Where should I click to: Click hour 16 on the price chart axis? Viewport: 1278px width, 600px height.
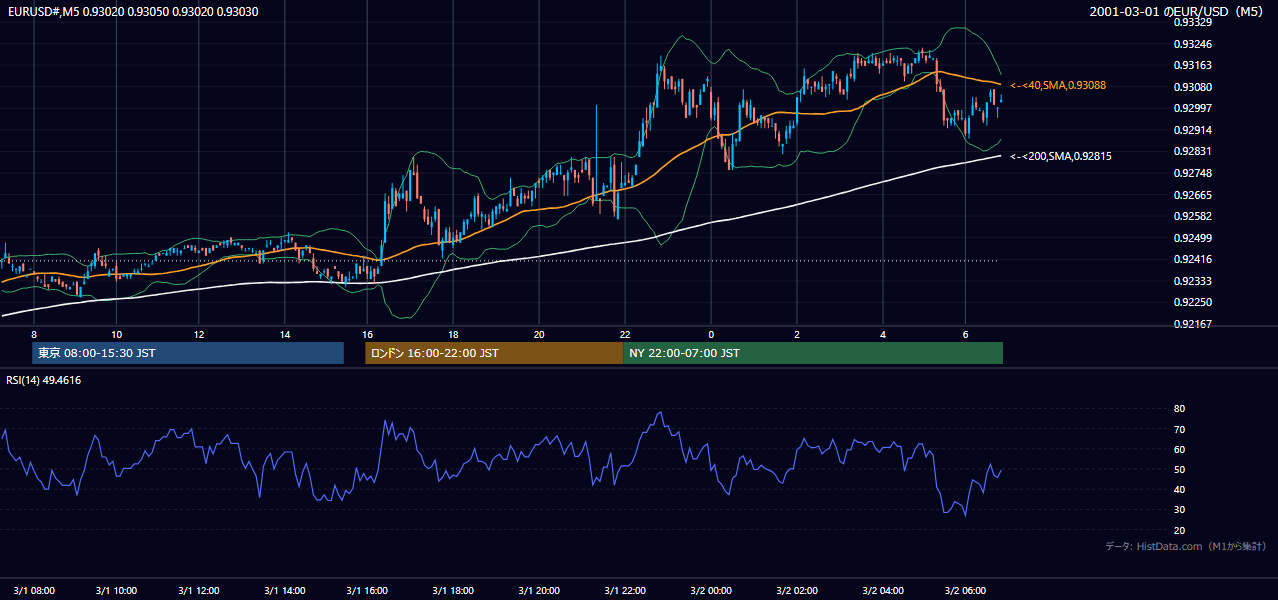pos(367,334)
